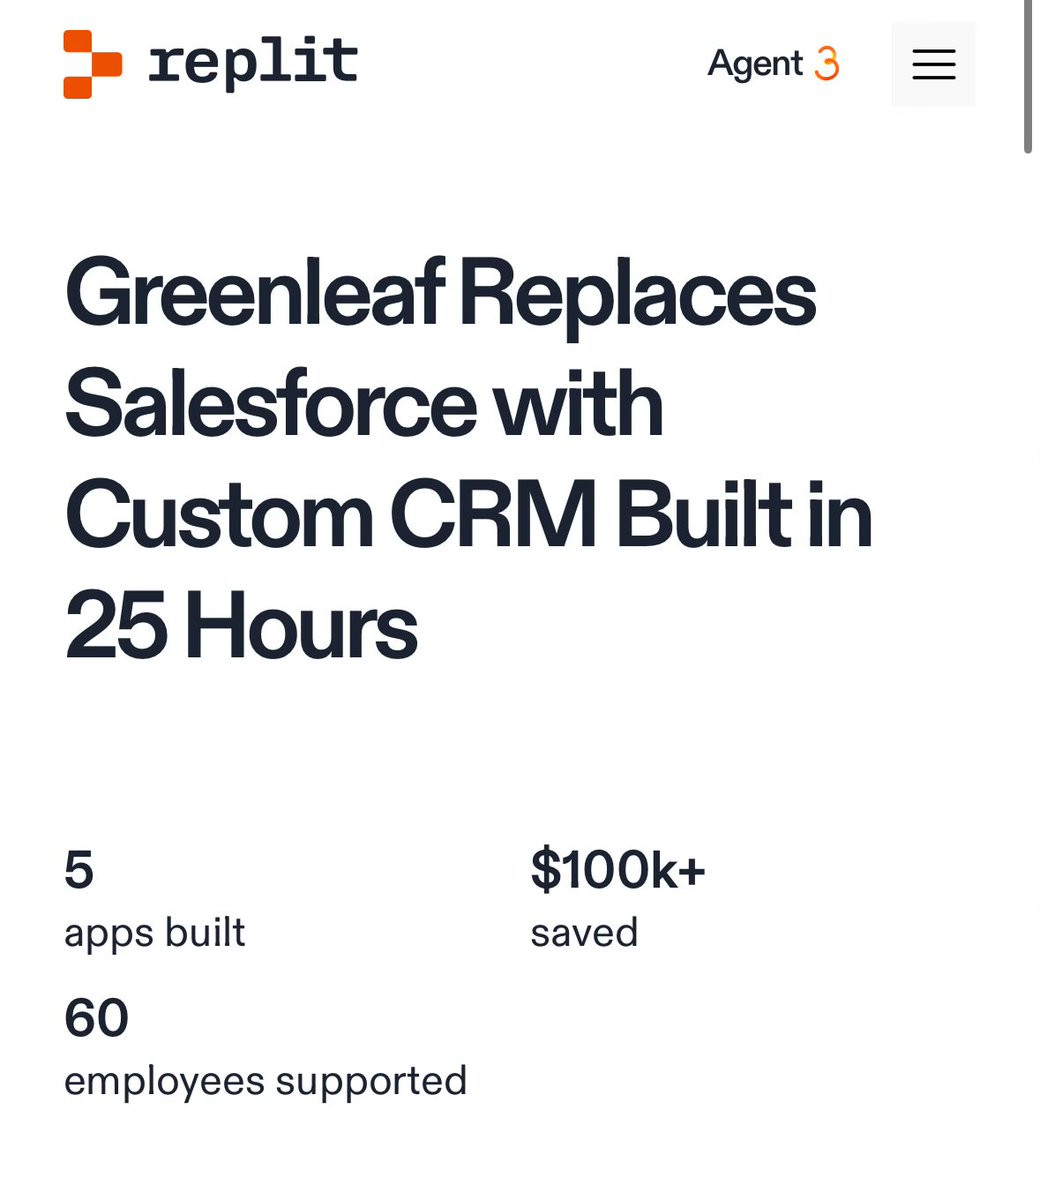The image size is (1040, 1200).
Task: Click the word Greenleaf in the headline
Action: point(254,294)
